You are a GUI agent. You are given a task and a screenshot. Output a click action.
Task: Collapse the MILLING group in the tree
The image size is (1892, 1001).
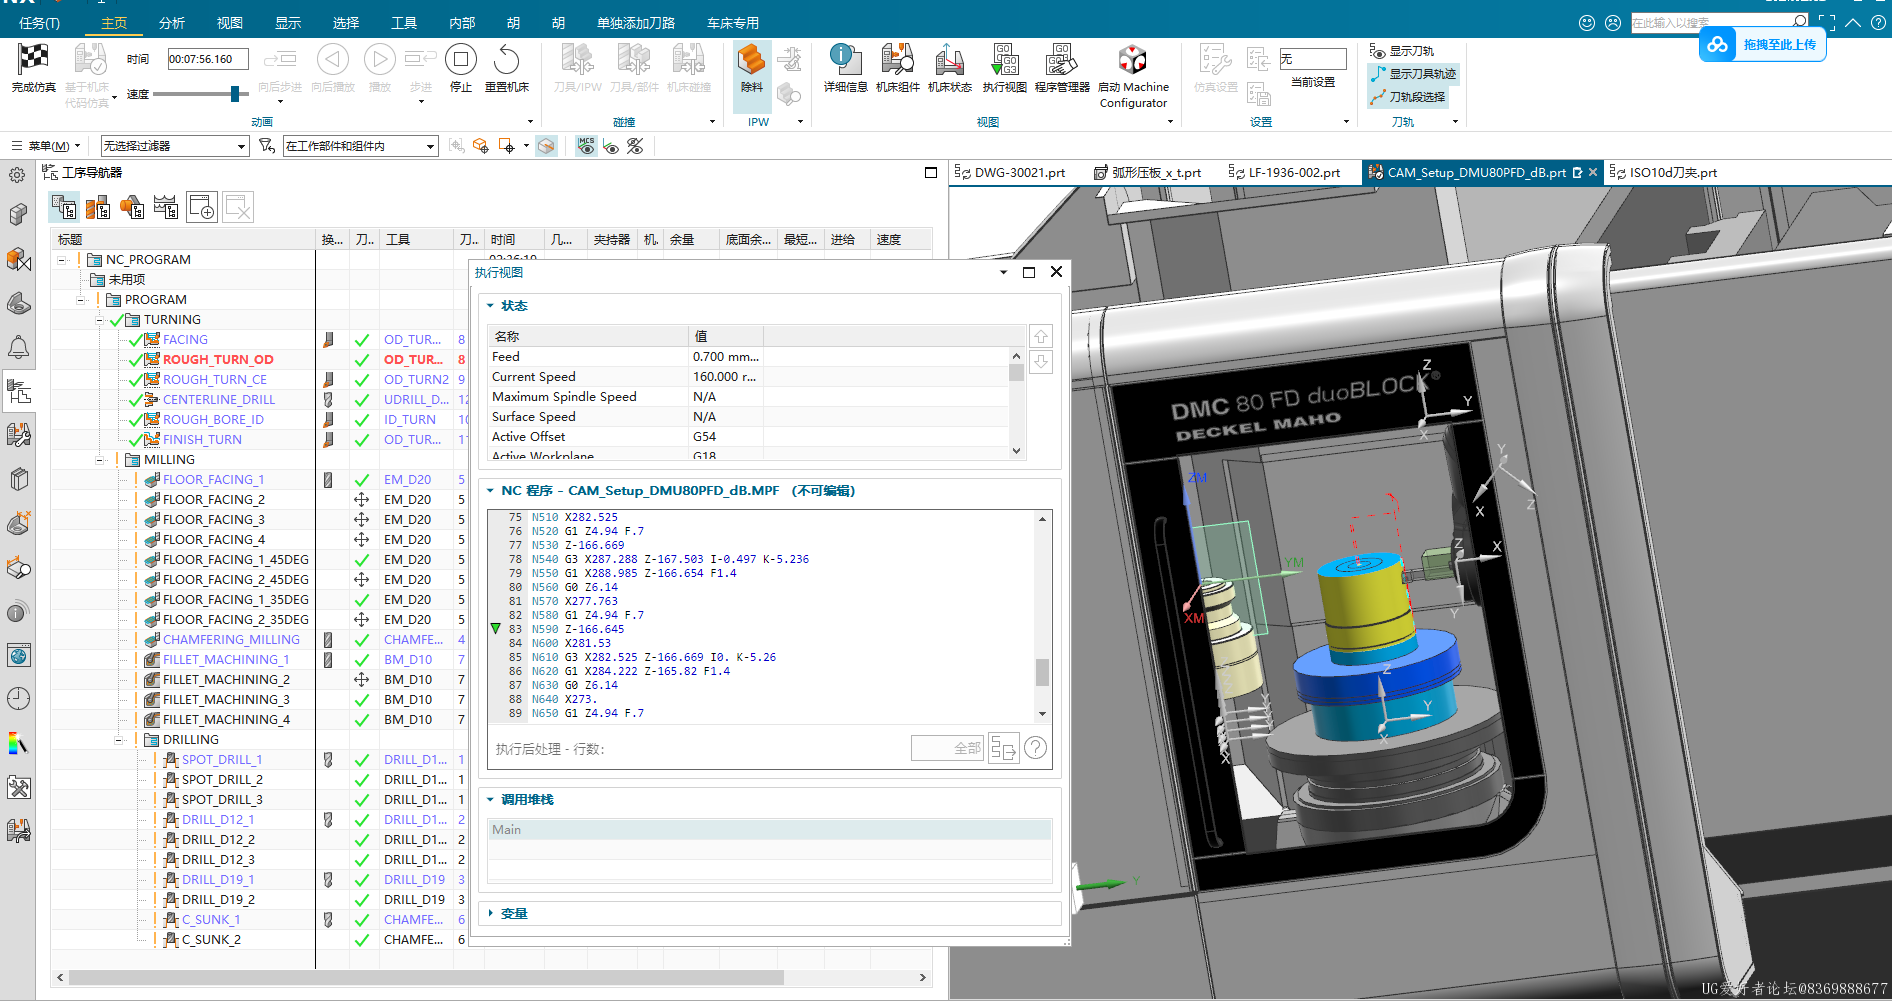[99, 460]
